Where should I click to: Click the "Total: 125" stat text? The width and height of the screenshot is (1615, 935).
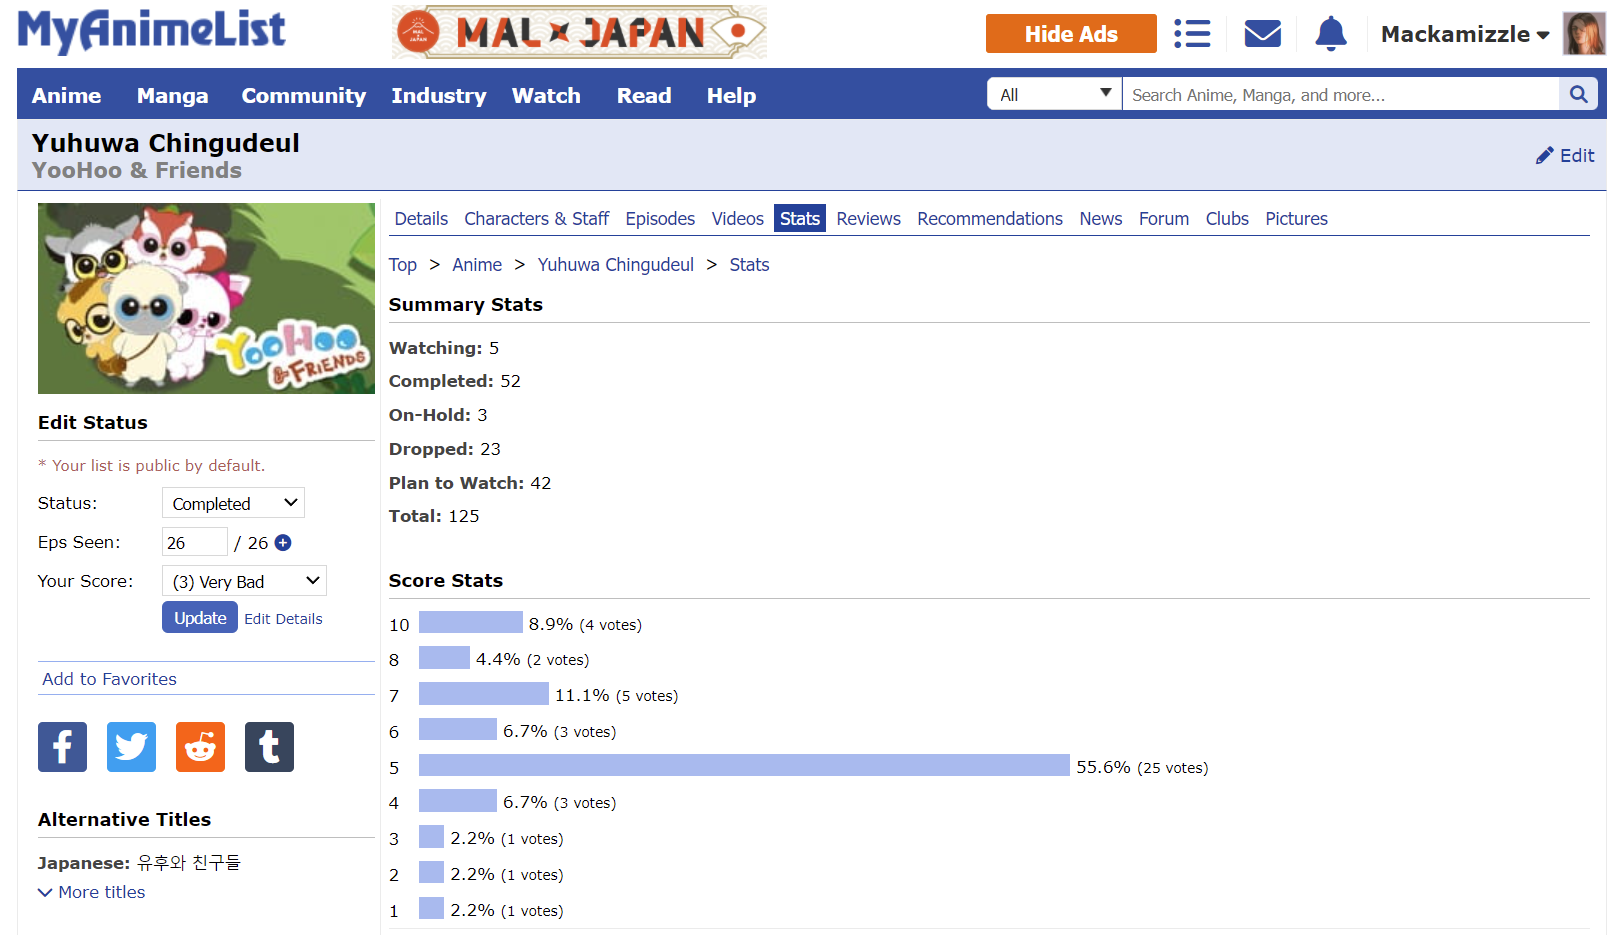click(434, 516)
